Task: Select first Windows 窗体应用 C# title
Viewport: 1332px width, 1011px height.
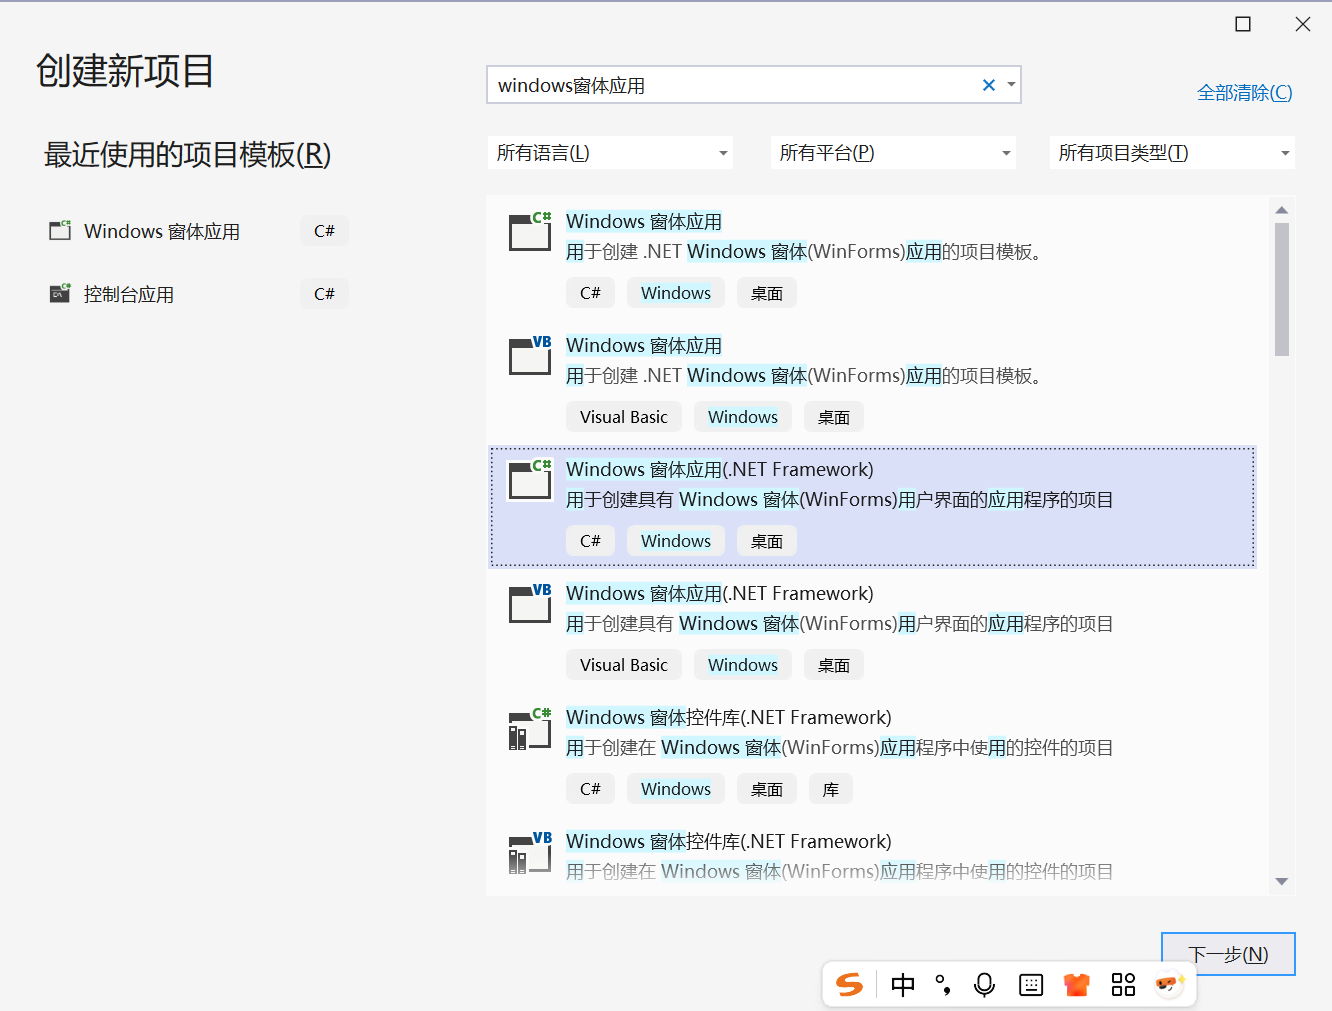Action: (644, 221)
